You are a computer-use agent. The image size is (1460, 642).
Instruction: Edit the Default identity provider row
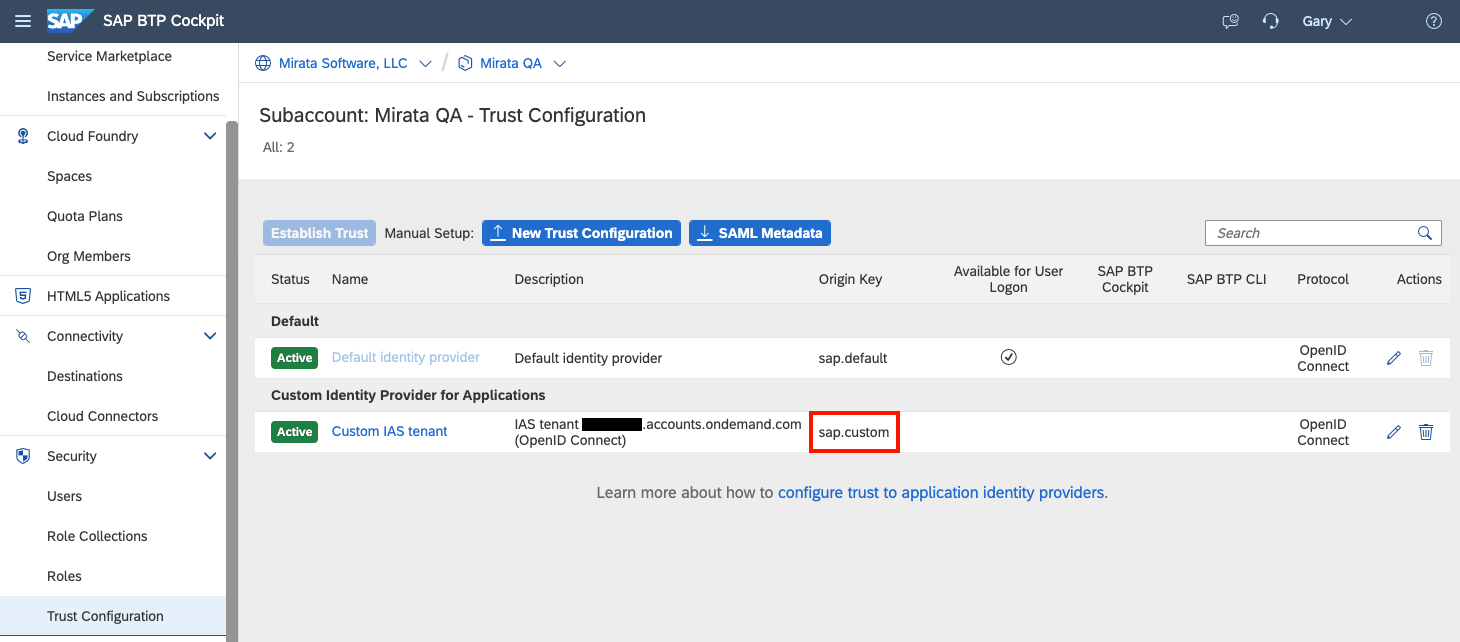coord(1394,358)
